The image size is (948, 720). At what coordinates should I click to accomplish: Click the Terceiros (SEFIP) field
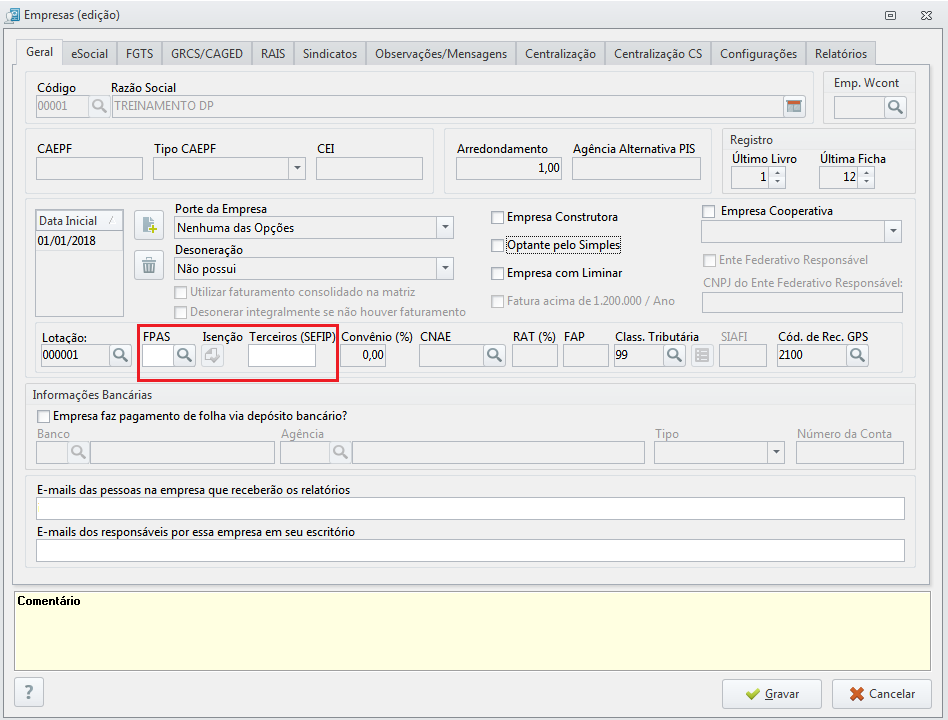[x=282, y=355]
